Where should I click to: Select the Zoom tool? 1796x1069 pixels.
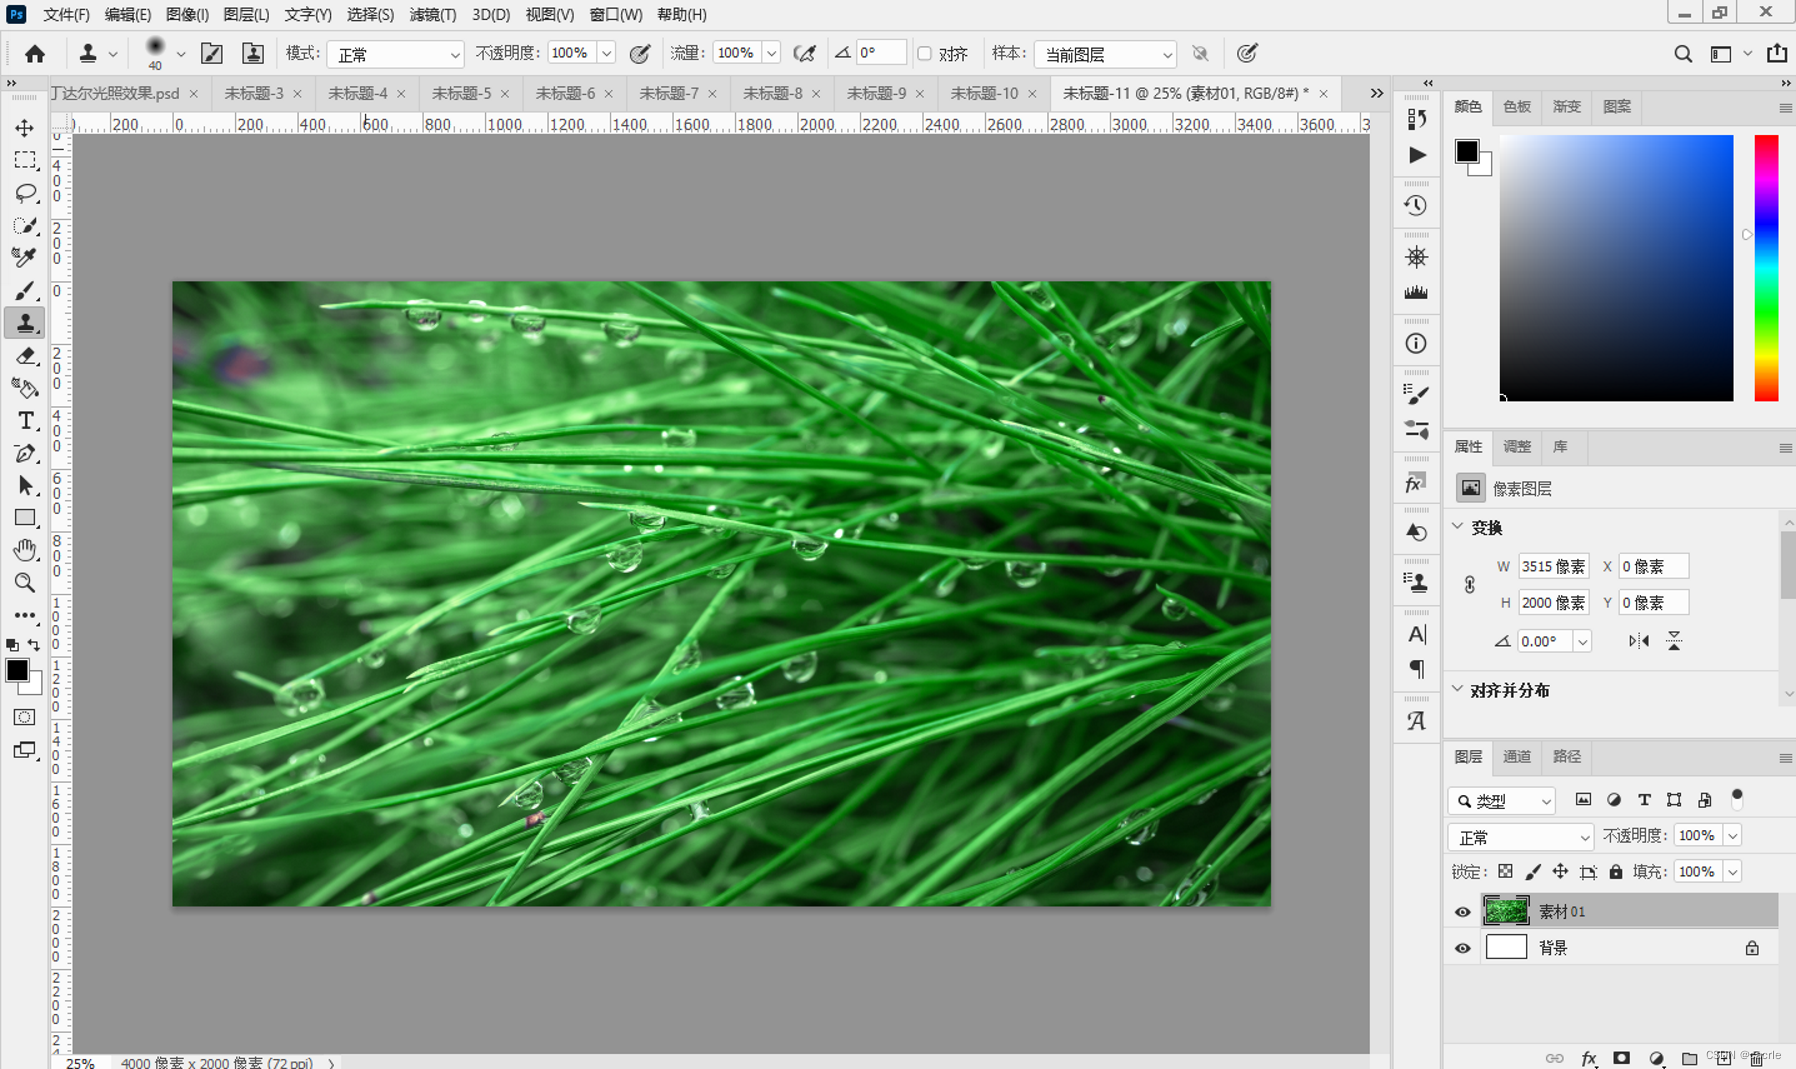pos(25,582)
